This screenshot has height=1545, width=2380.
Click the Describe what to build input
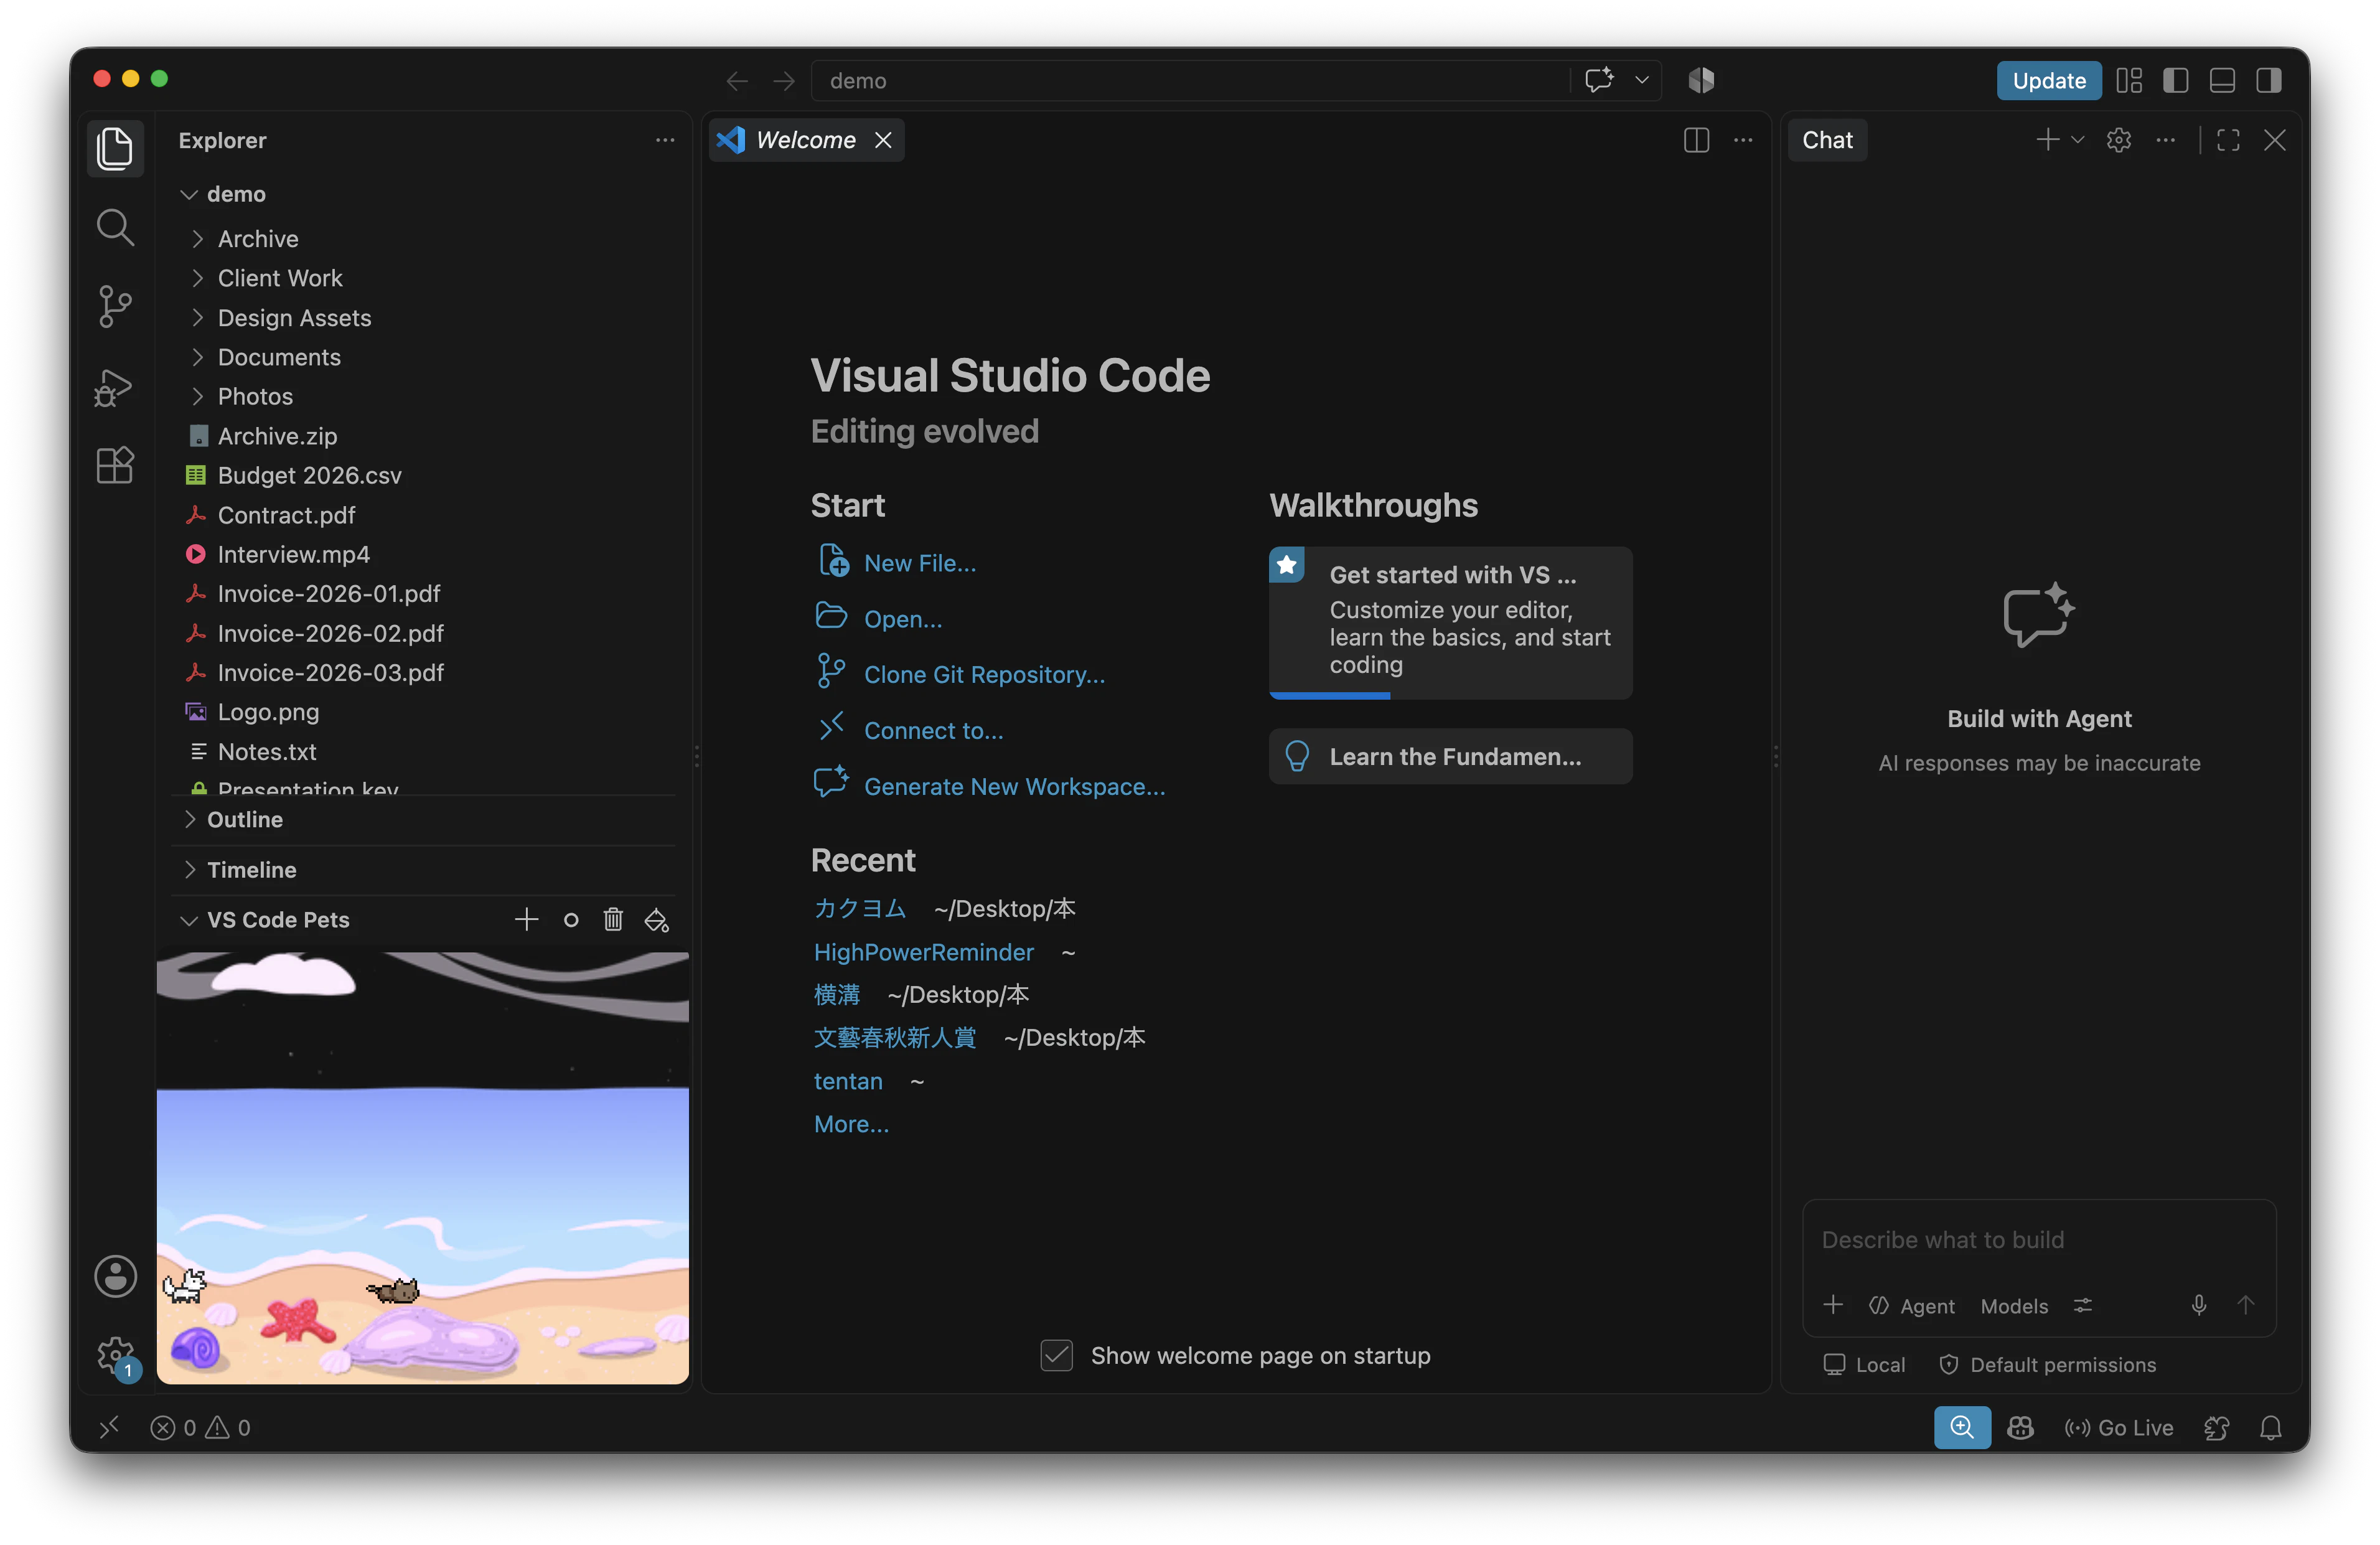coord(2038,1240)
